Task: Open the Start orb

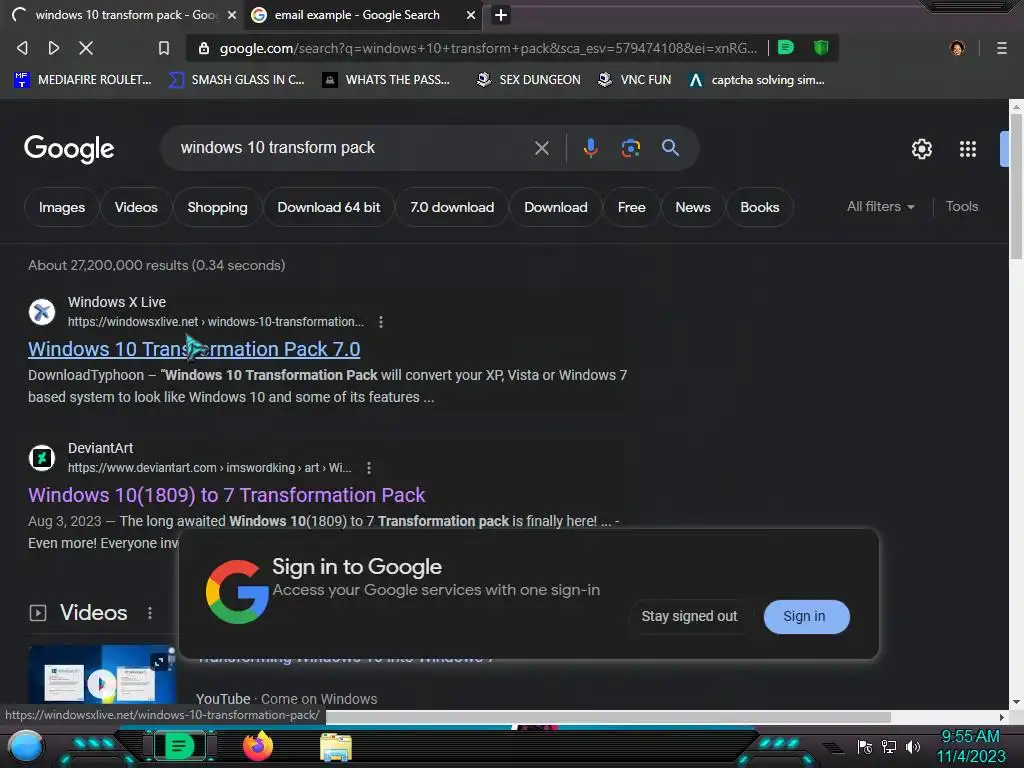Action: pos(26,747)
